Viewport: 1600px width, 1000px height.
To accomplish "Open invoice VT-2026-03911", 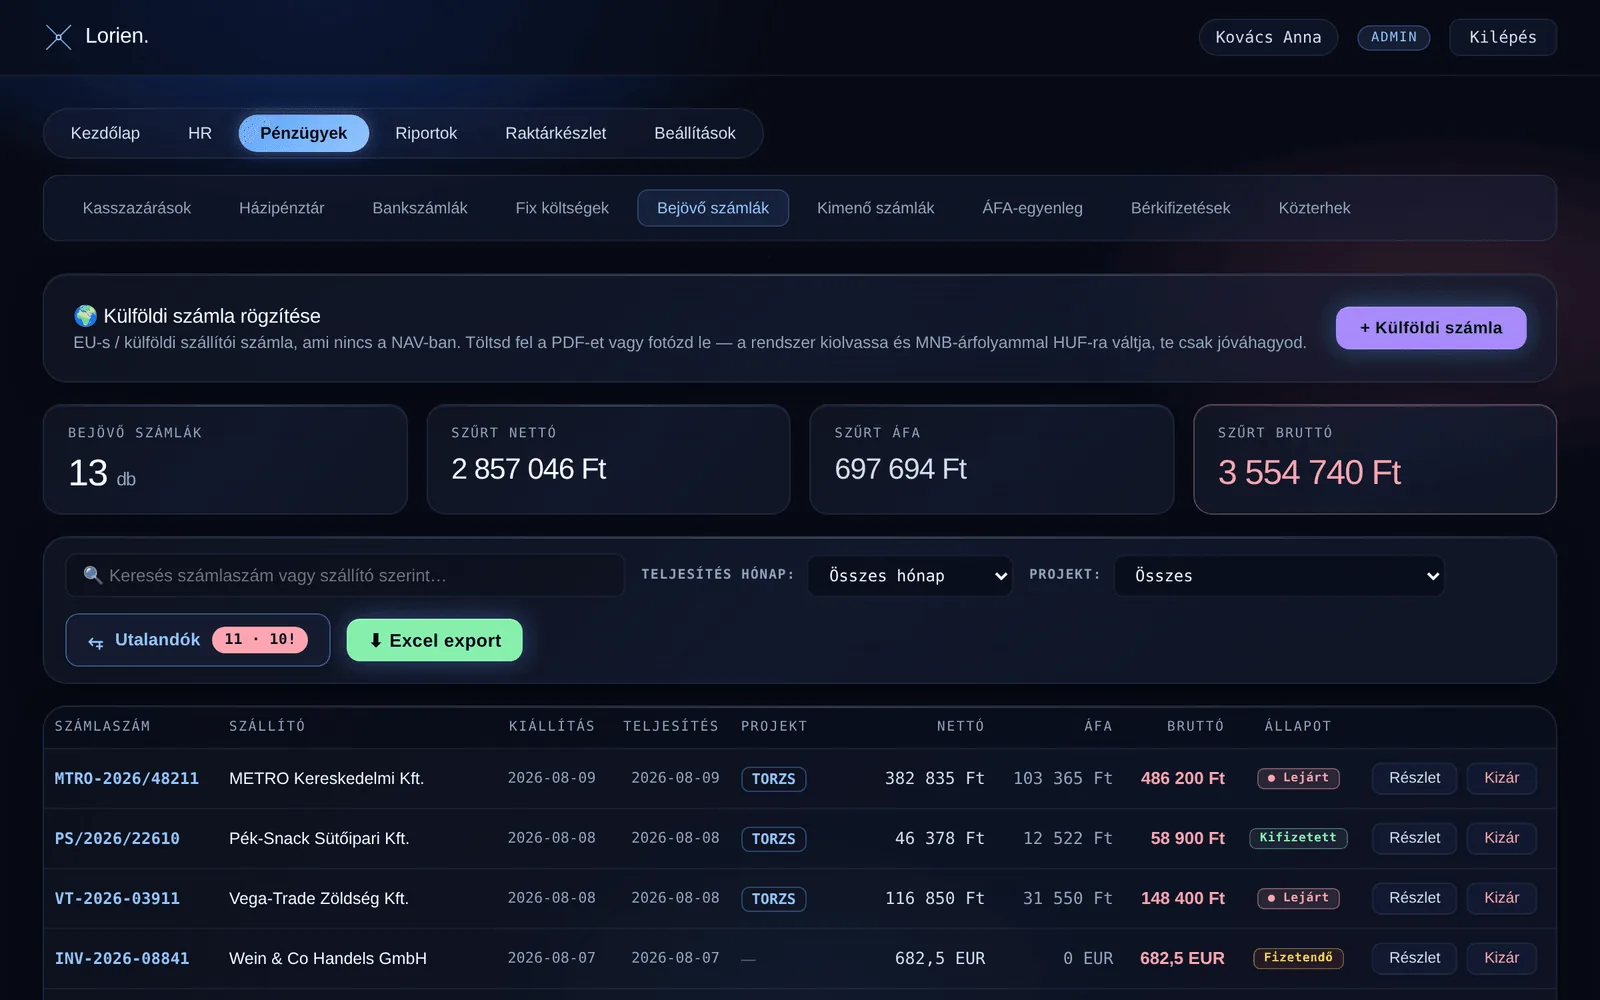I will (117, 898).
